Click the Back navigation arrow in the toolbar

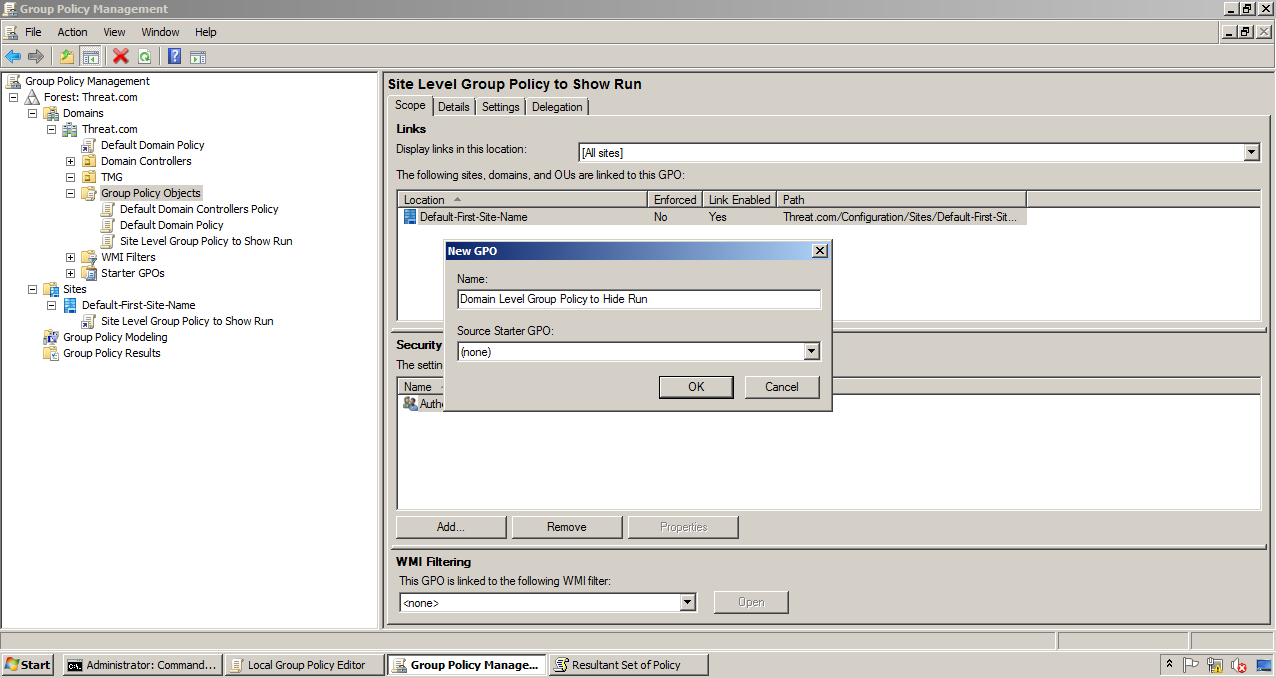[13, 56]
